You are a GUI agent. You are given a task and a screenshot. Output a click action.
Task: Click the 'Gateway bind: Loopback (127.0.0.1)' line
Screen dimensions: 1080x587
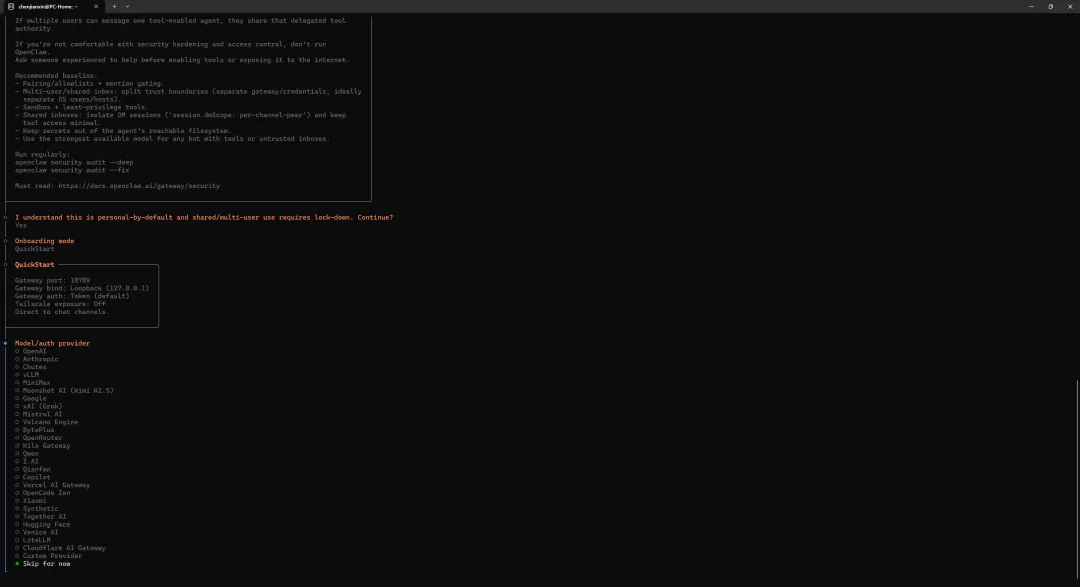click(x=82, y=288)
